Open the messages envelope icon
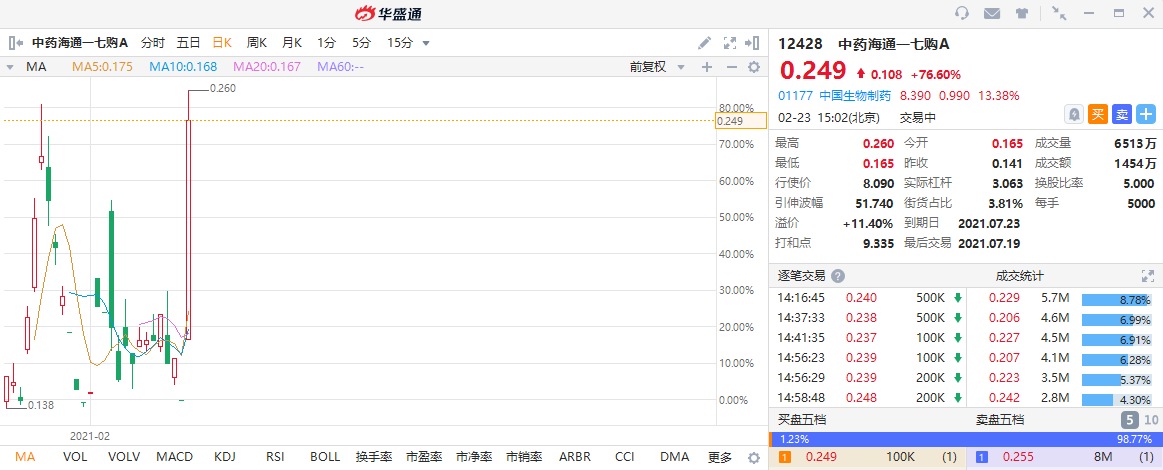This screenshot has width=1163, height=470. click(x=991, y=13)
